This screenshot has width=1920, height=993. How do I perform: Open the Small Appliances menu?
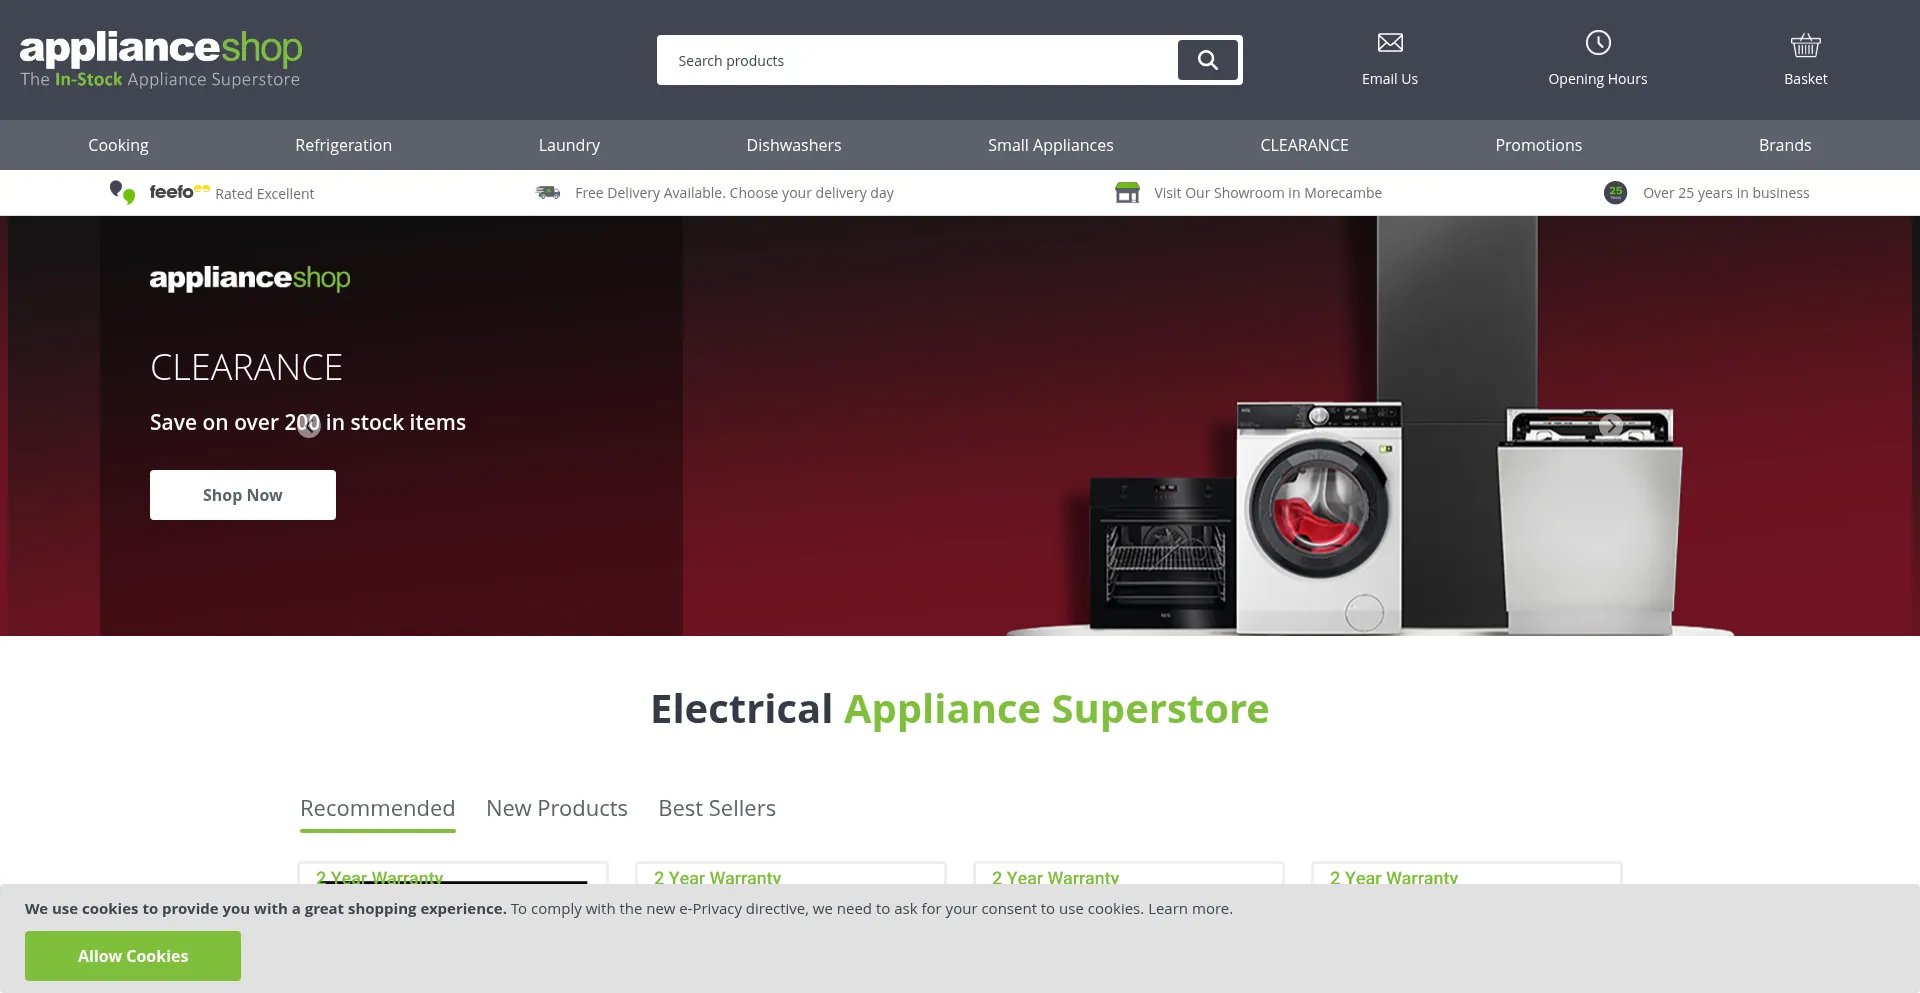click(x=1051, y=145)
